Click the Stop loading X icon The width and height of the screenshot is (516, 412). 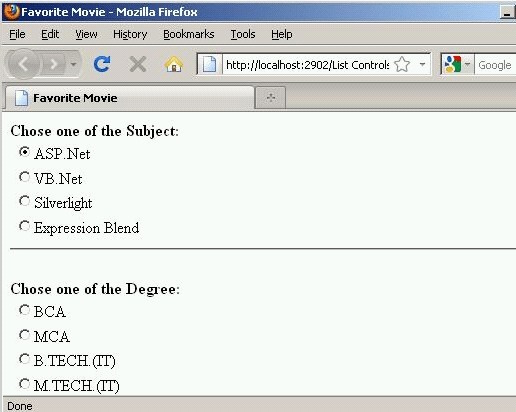point(138,64)
